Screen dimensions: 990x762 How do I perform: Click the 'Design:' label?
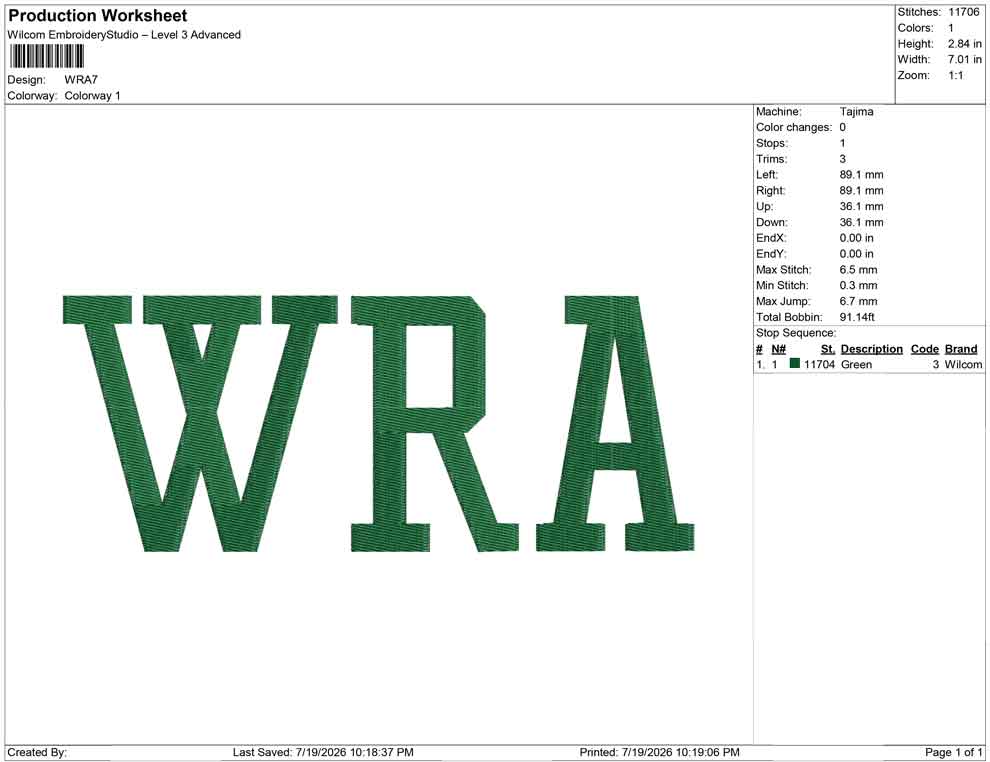coord(27,80)
